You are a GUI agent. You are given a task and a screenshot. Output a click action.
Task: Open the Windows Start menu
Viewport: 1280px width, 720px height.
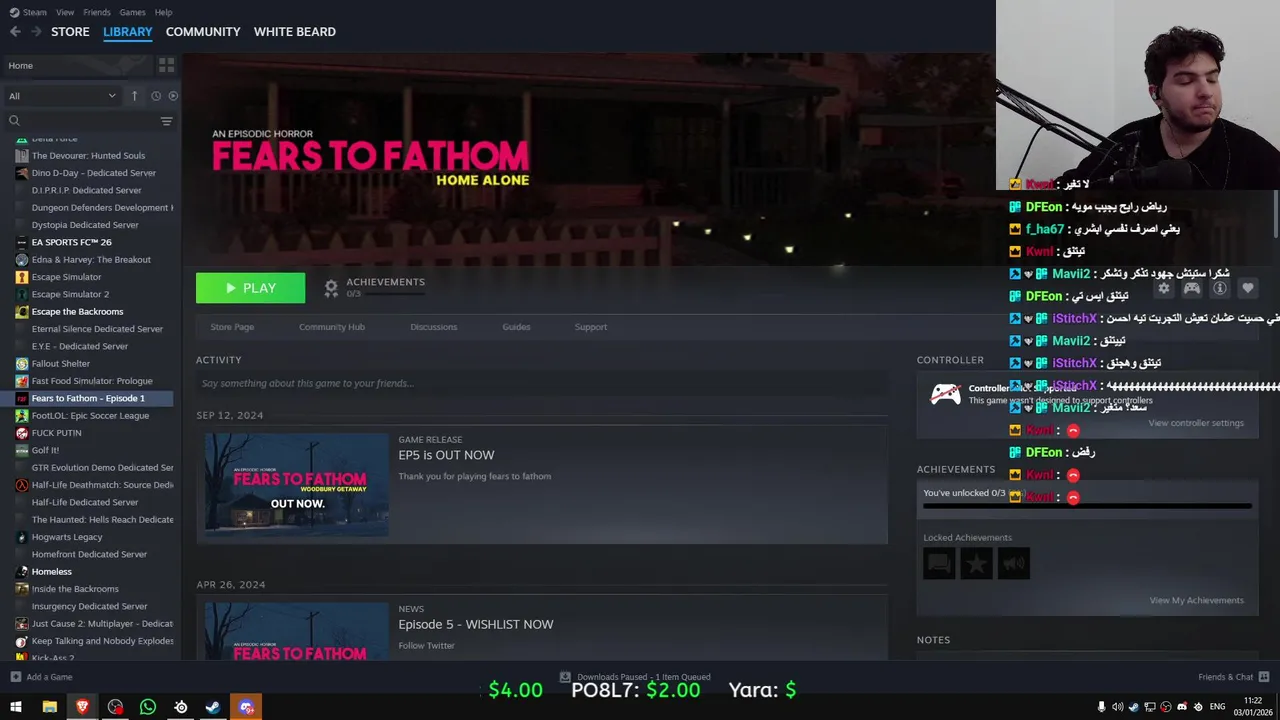pos(16,707)
